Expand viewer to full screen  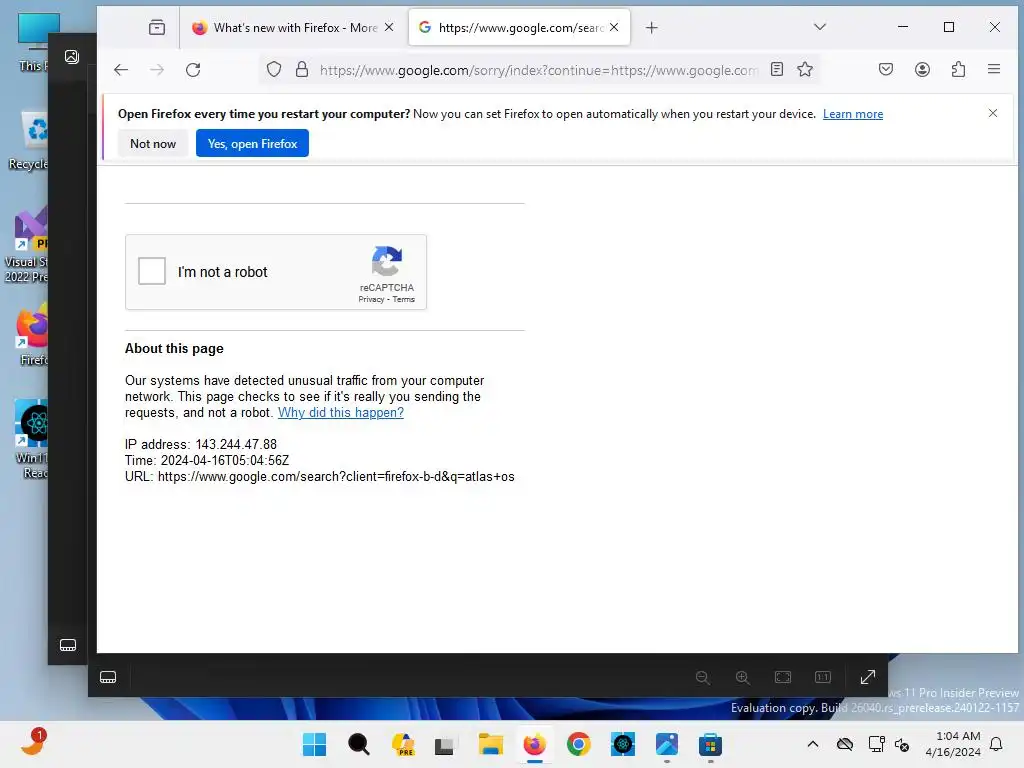(x=867, y=677)
